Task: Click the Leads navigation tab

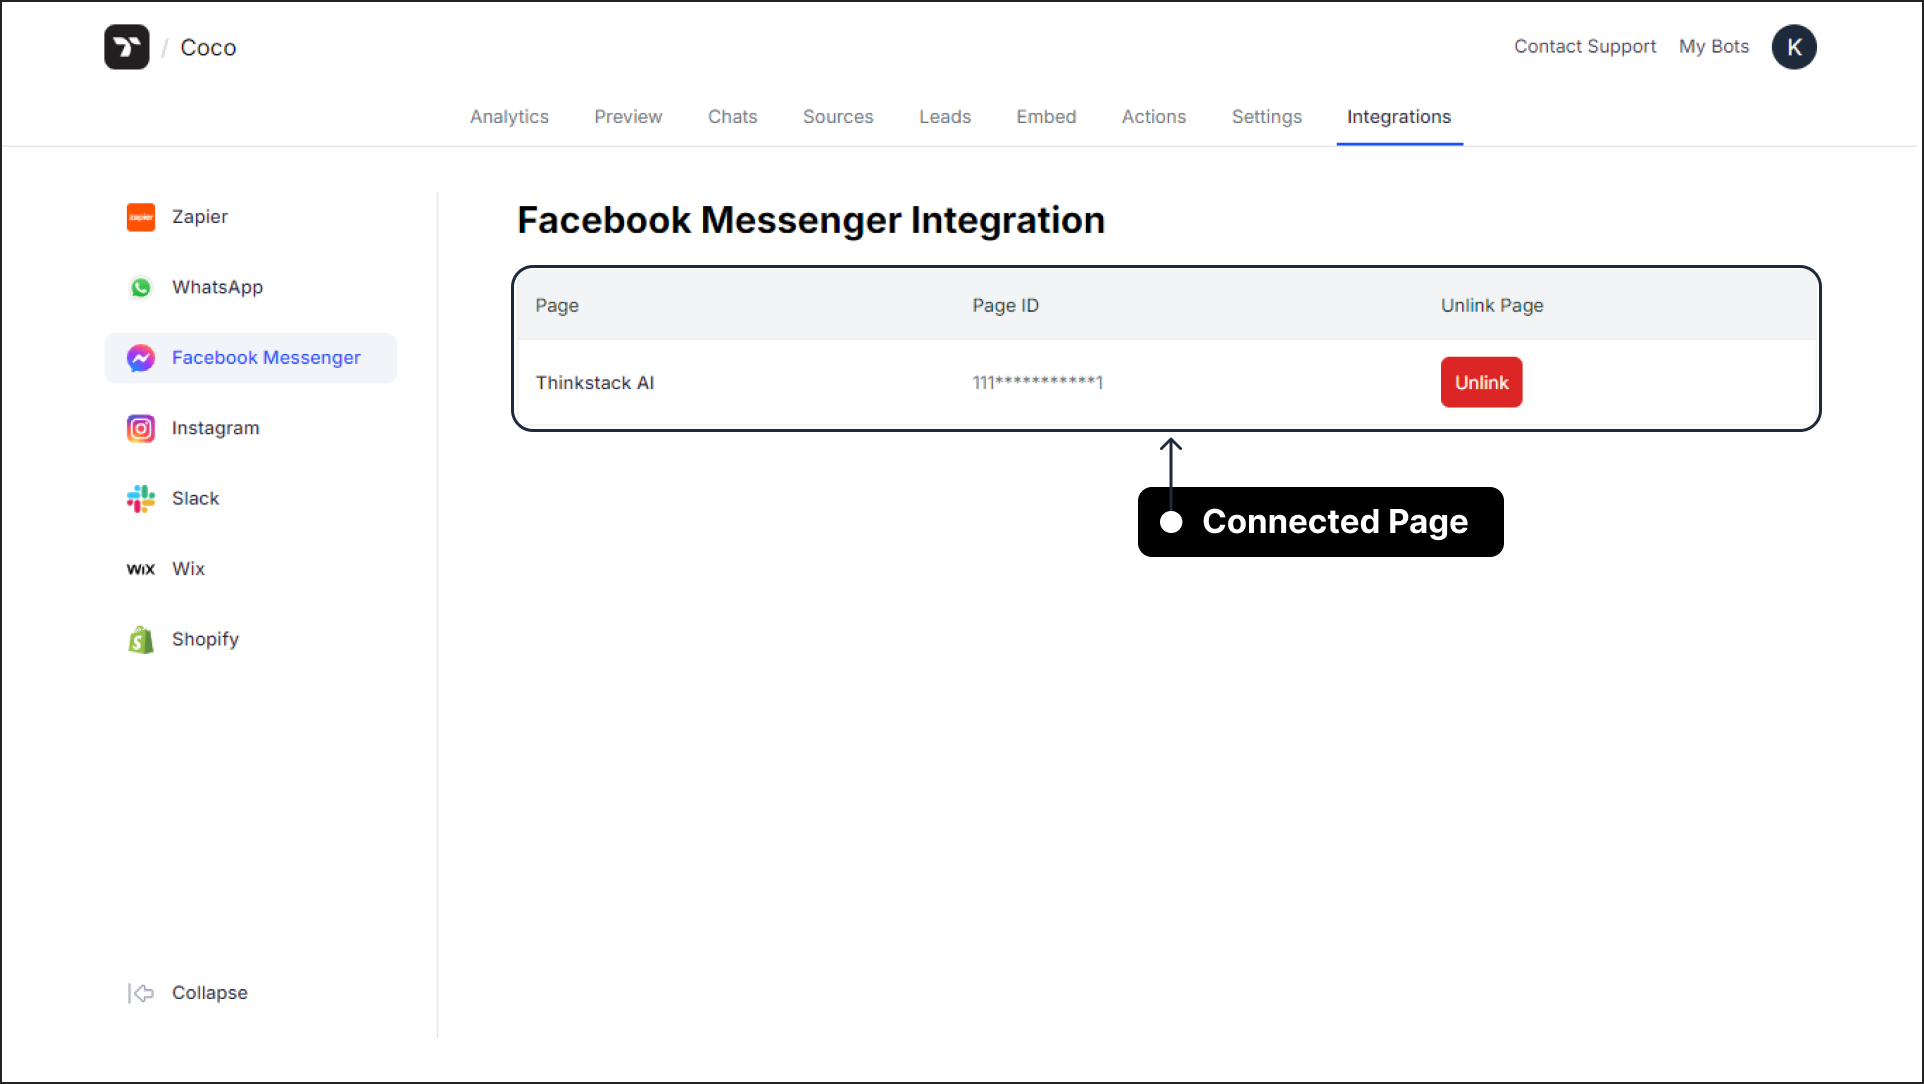Action: tap(945, 116)
